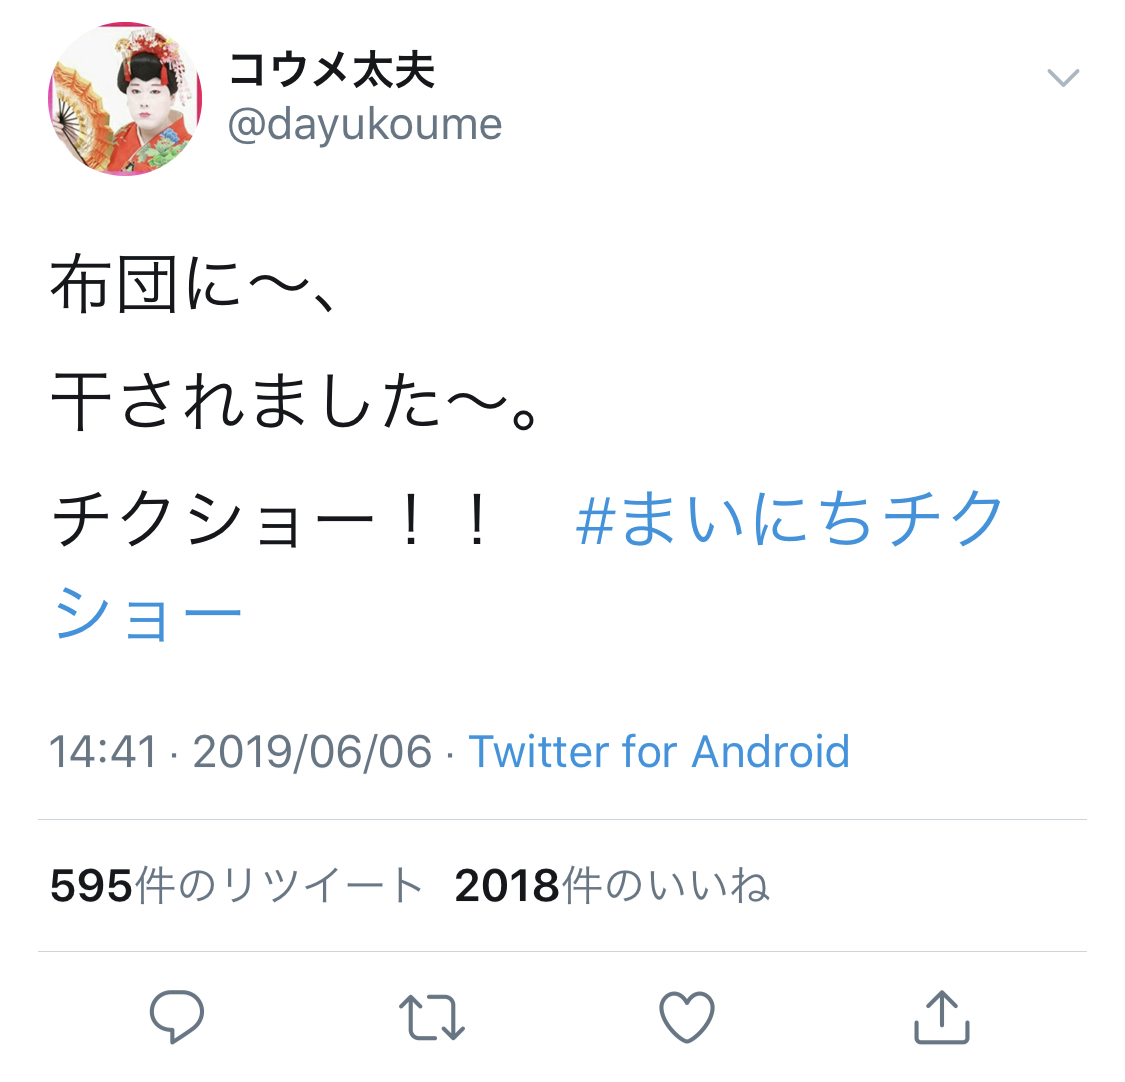Select the wrapped hashtag text ショー

coord(147,614)
